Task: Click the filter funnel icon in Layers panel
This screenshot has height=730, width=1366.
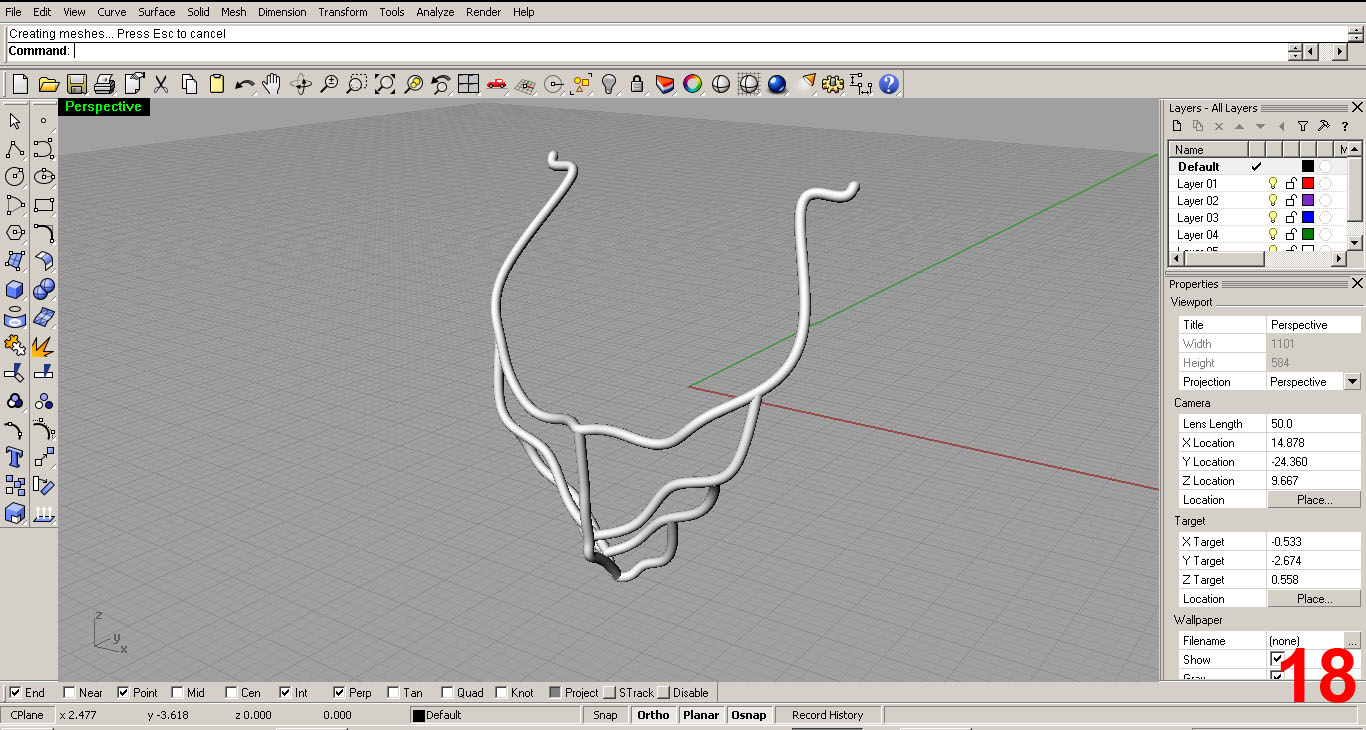Action: (1302, 126)
